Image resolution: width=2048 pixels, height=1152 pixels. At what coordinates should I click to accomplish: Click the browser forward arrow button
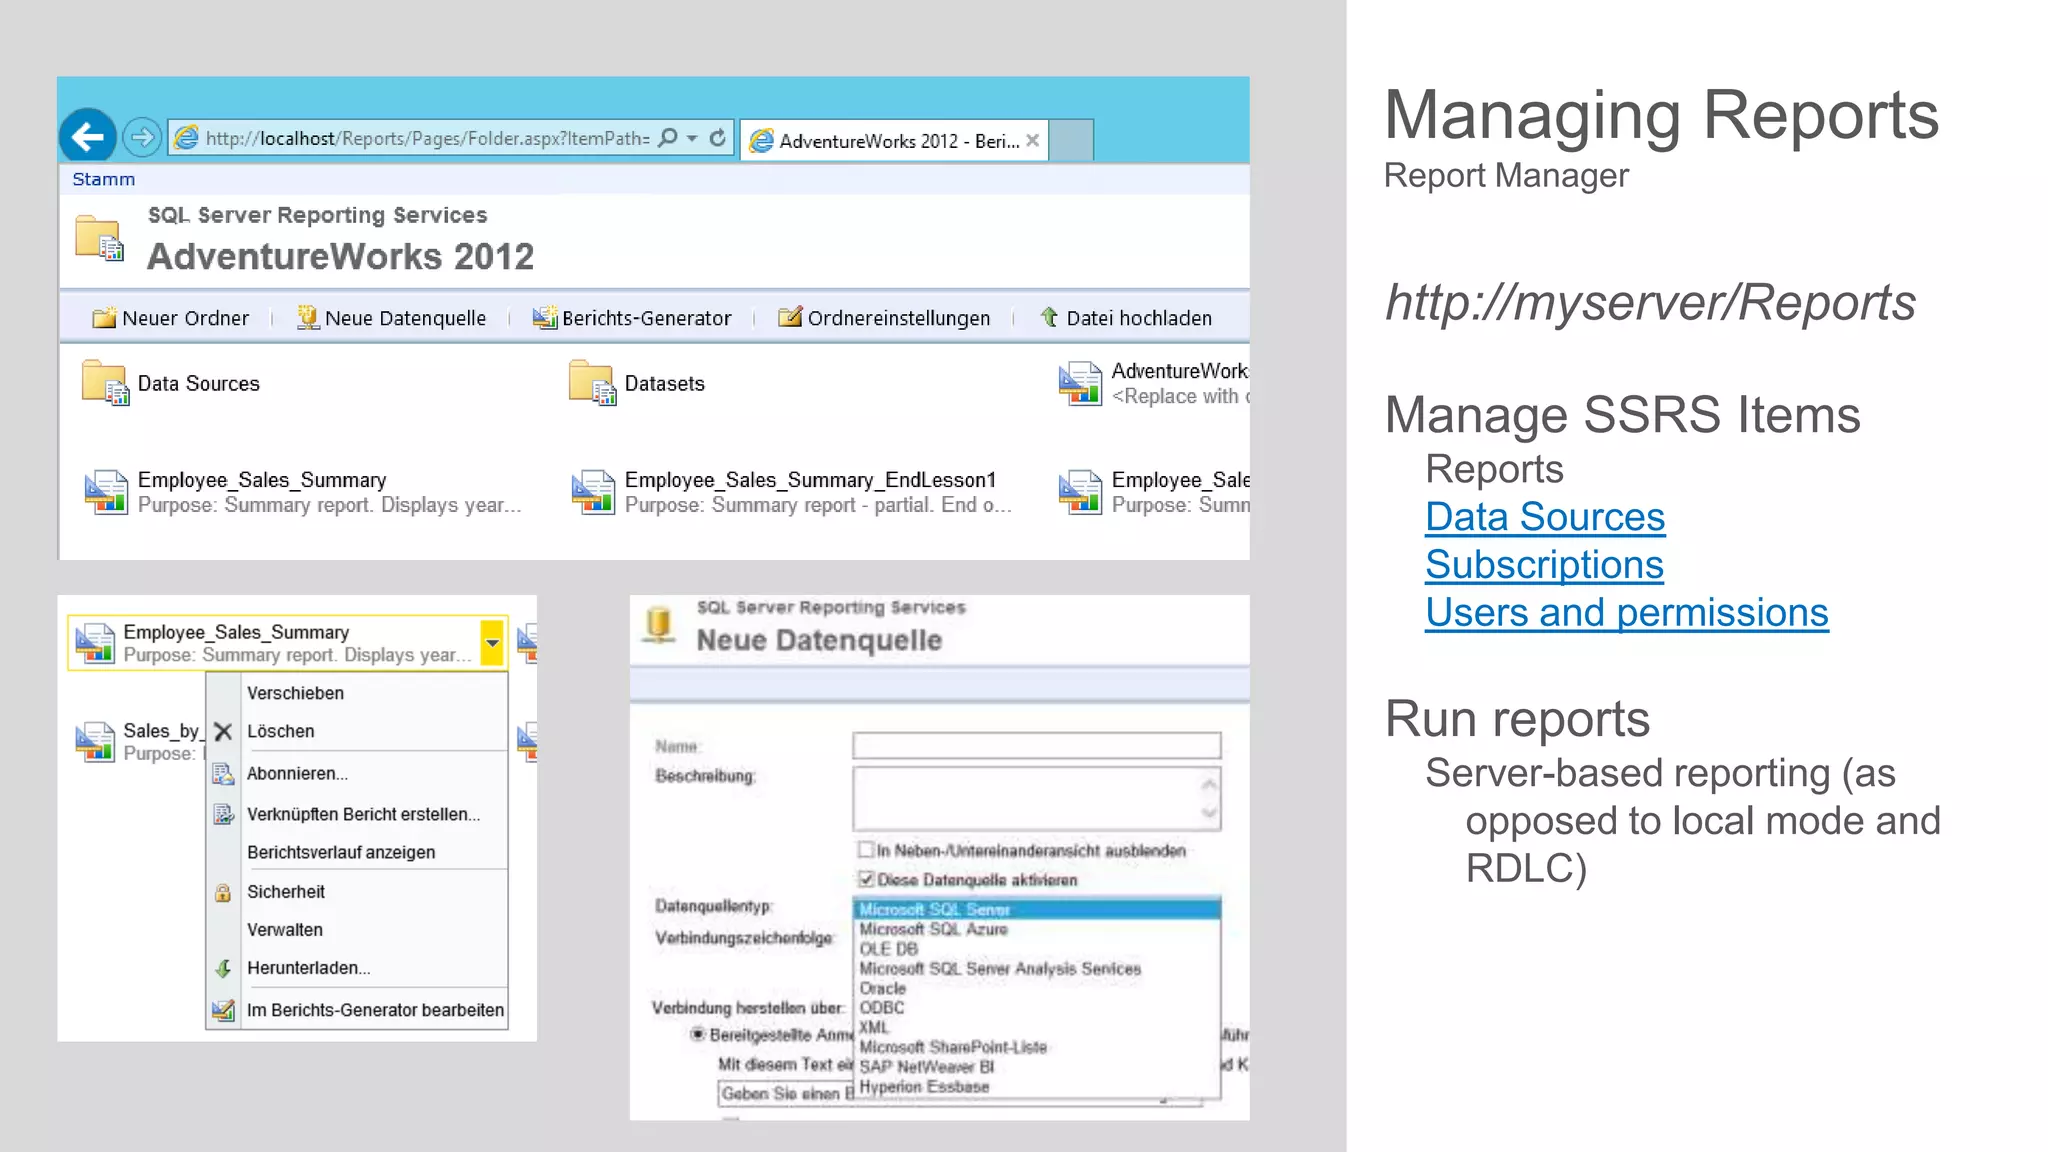(142, 137)
